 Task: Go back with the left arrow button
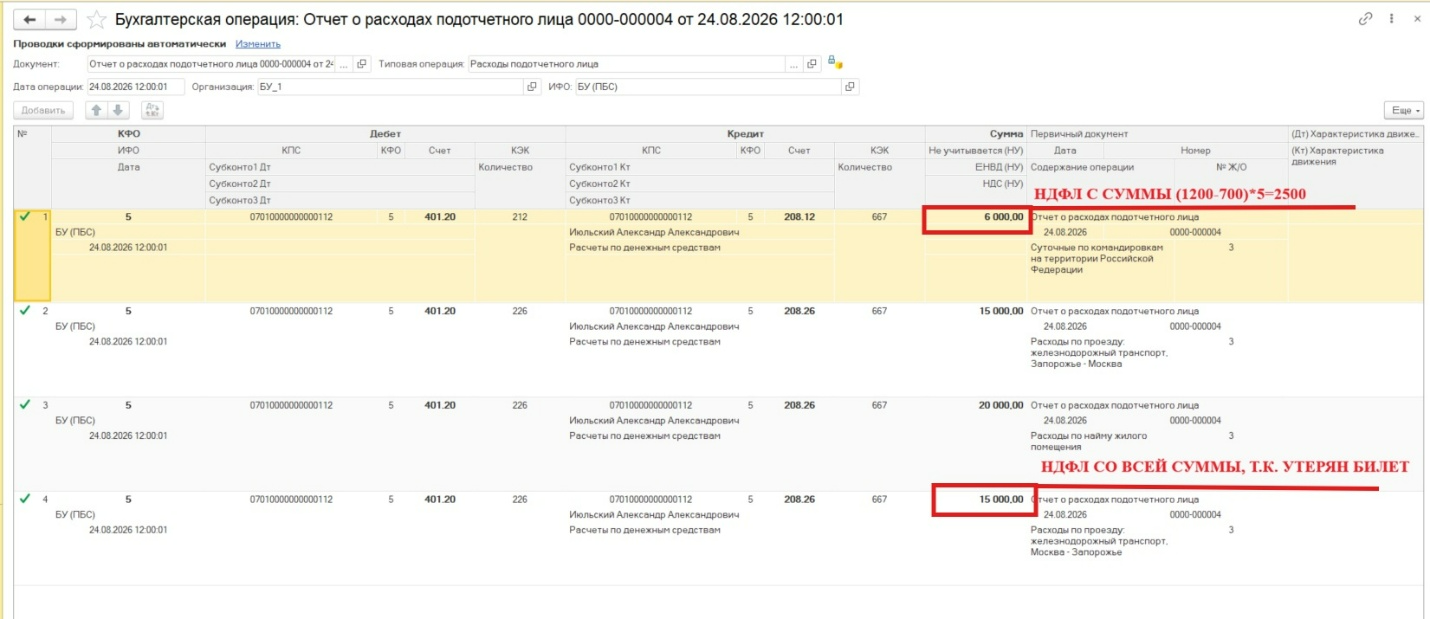pyautogui.click(x=29, y=19)
